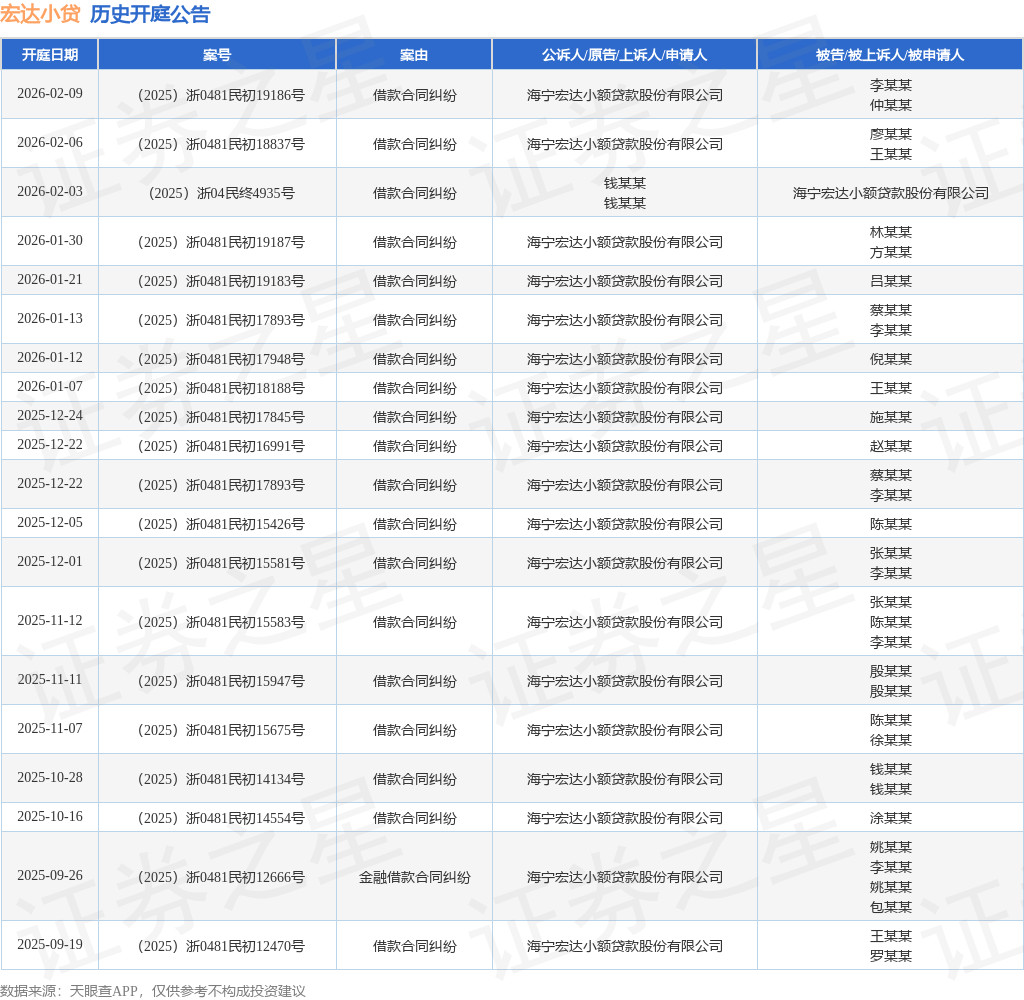Click the 金融借款合同纠纷 case cause cell
This screenshot has width=1024, height=1000.
[x=414, y=877]
